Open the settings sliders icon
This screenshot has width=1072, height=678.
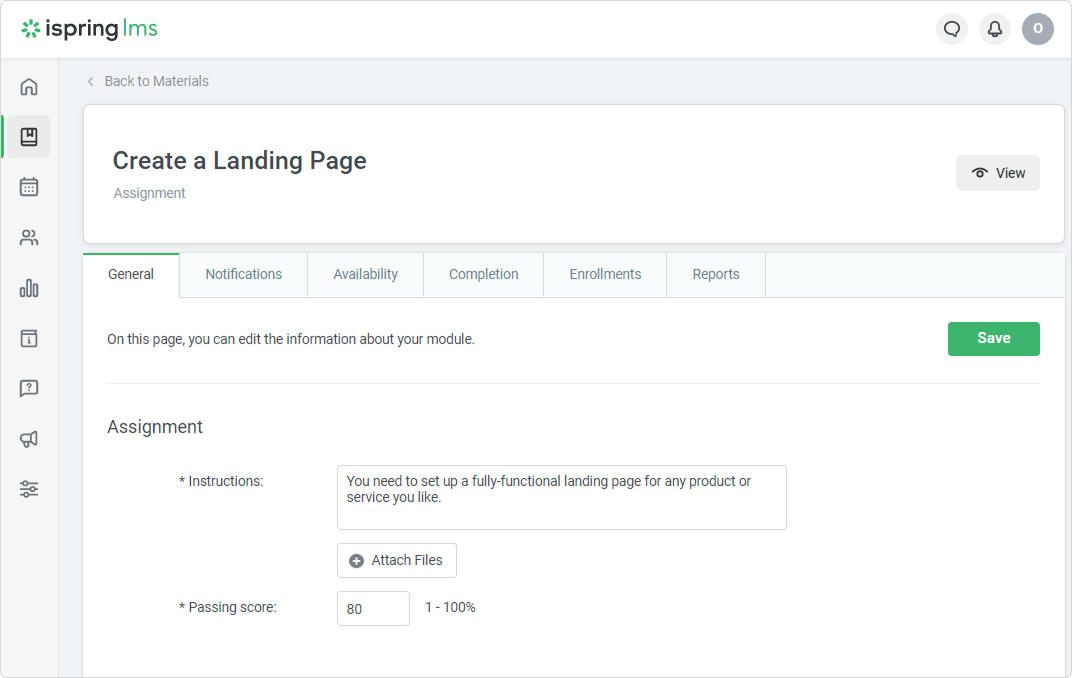point(29,489)
